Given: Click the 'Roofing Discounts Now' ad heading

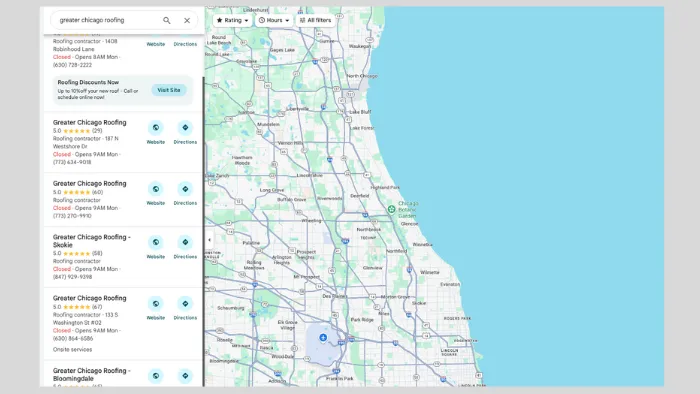Looking at the screenshot, I should pyautogui.click(x=88, y=82).
